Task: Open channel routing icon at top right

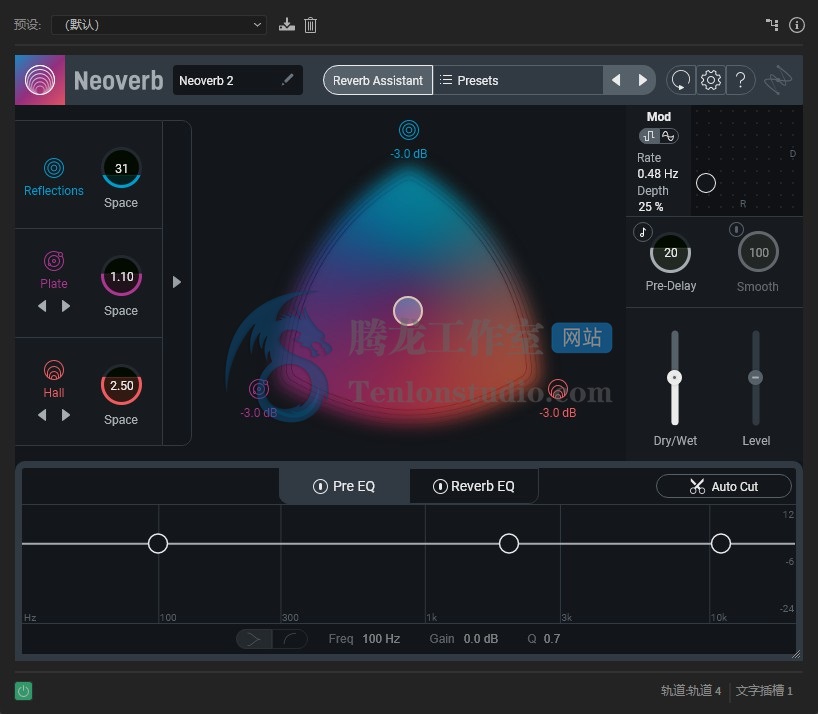Action: (x=772, y=25)
